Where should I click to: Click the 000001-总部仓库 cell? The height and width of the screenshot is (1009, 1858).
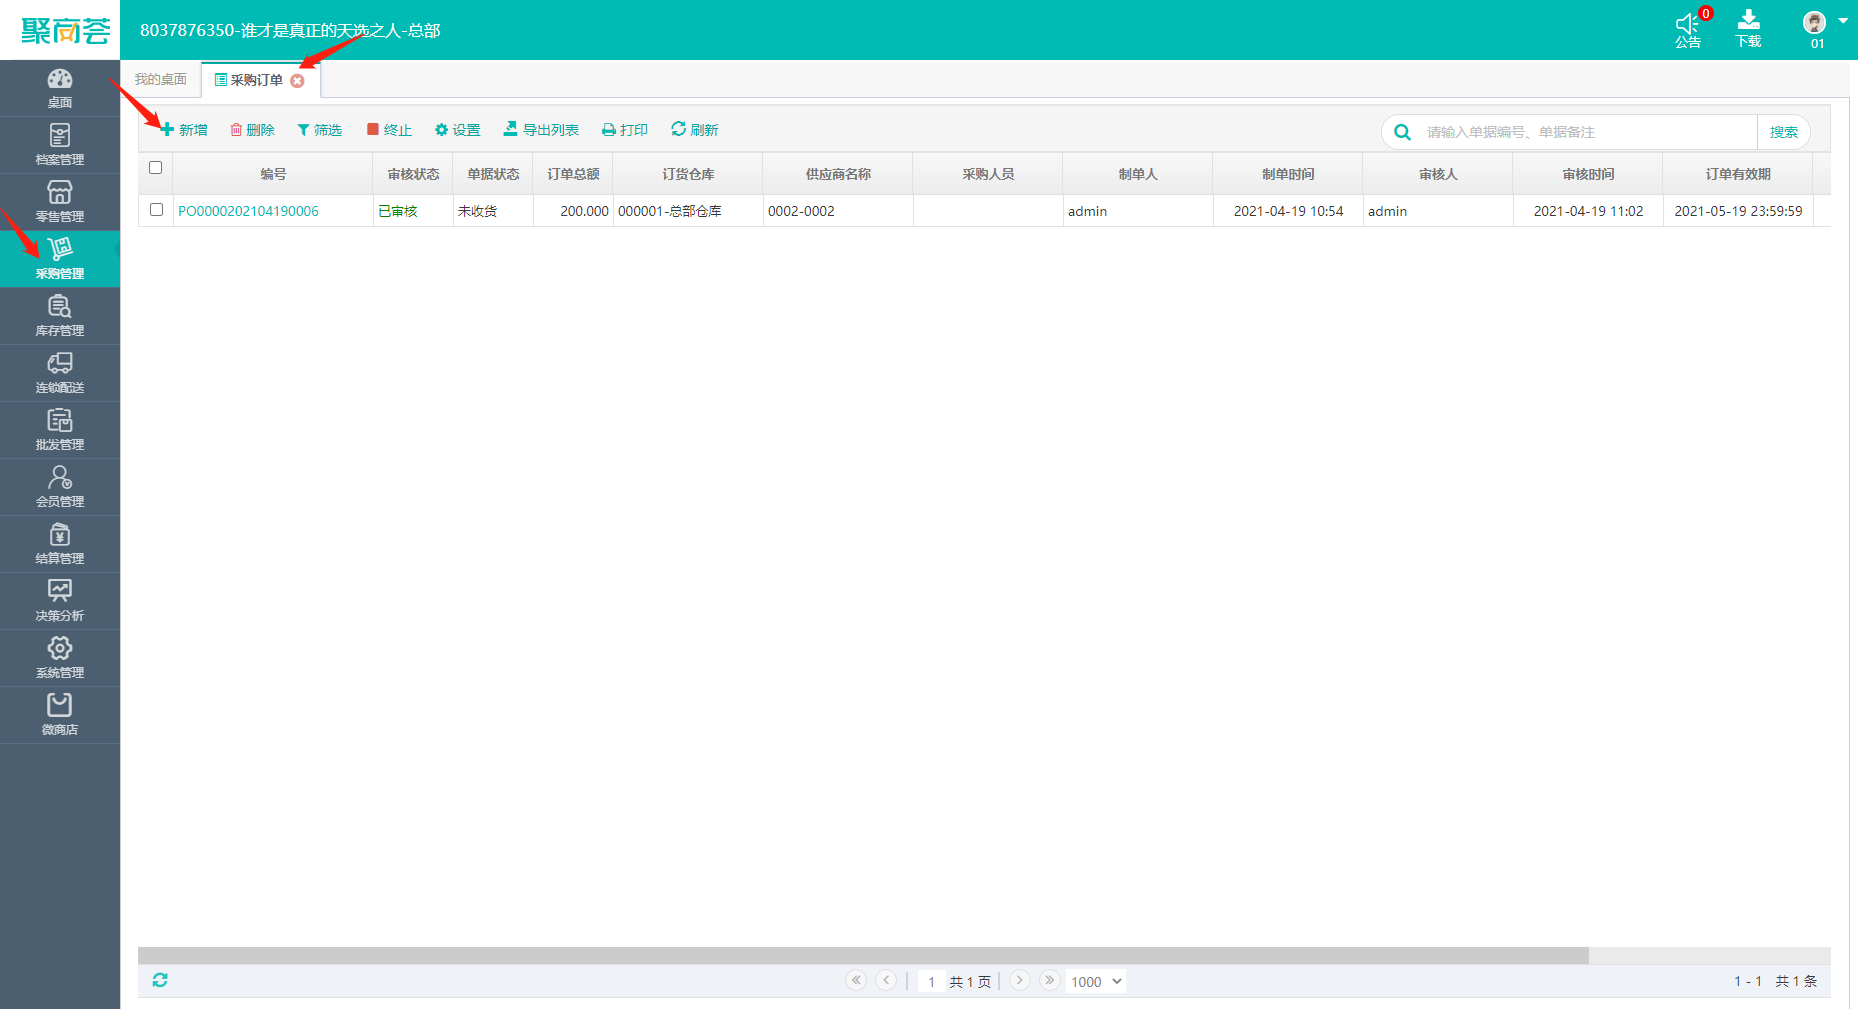pos(688,211)
